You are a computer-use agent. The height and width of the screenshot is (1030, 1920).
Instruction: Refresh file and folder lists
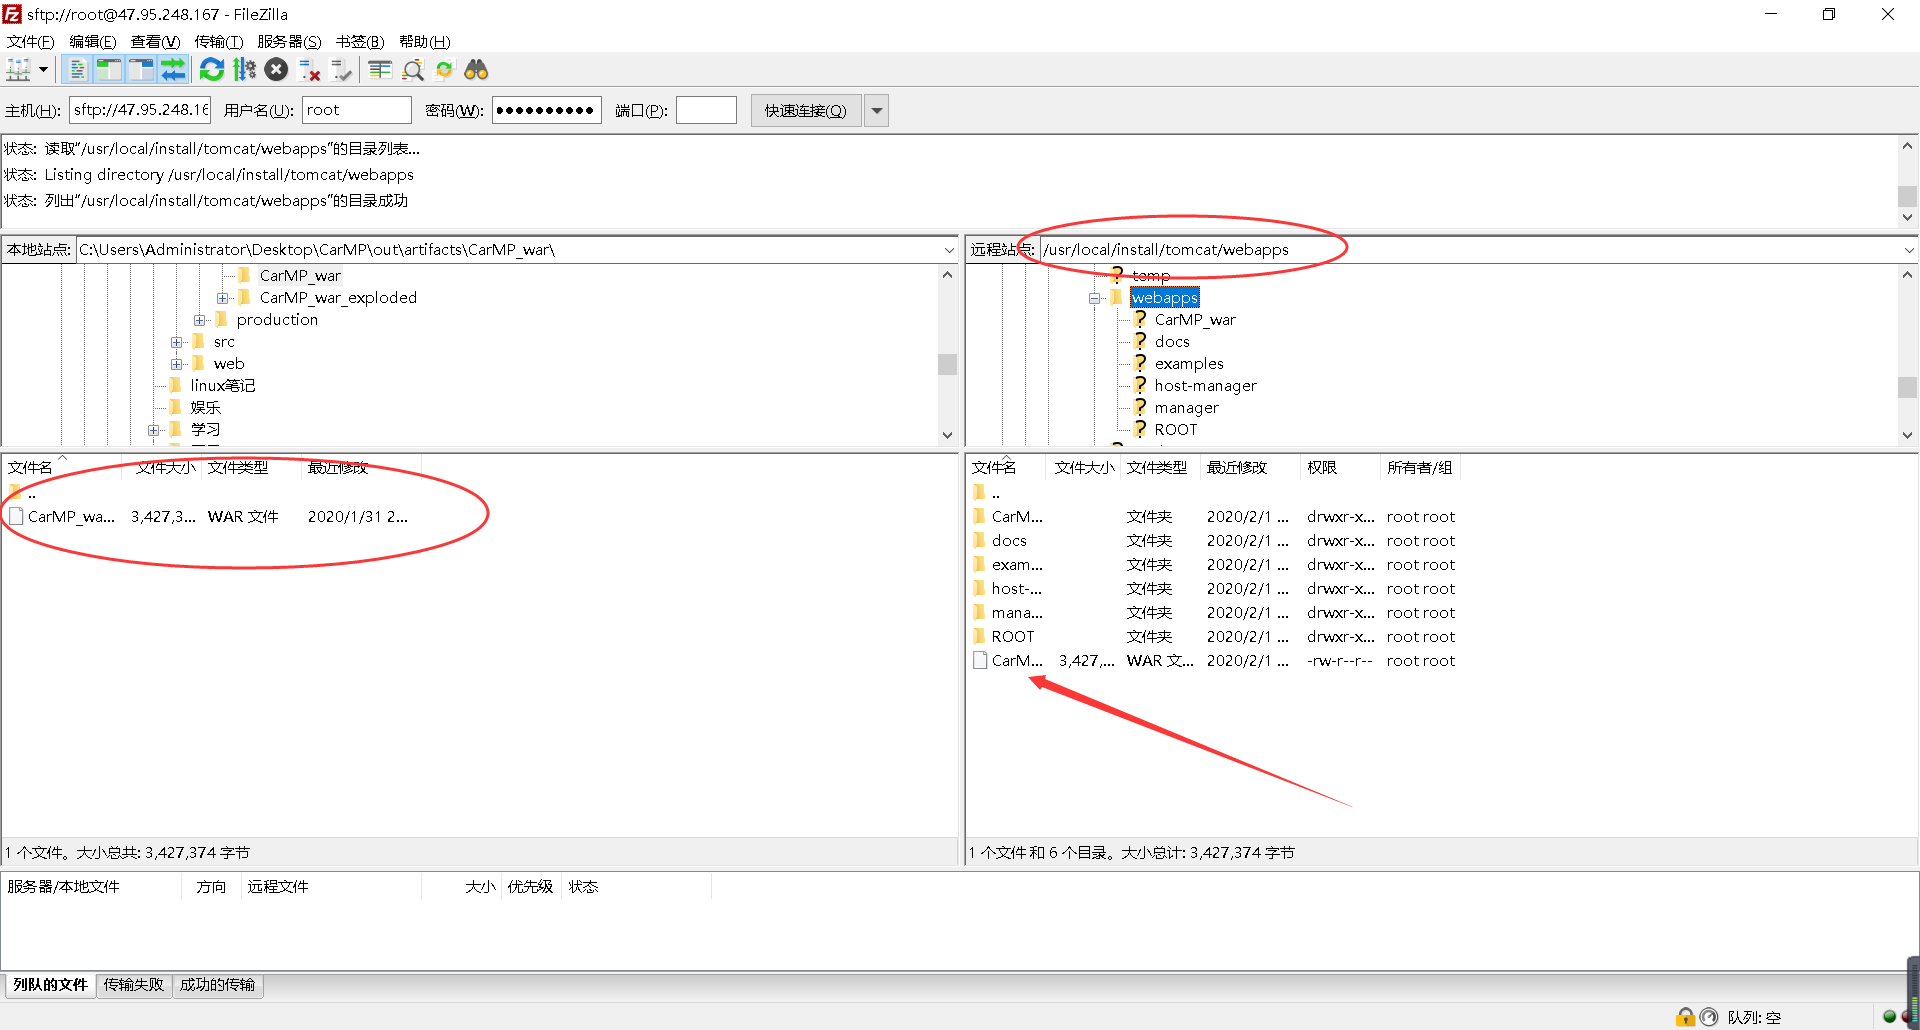coord(212,70)
